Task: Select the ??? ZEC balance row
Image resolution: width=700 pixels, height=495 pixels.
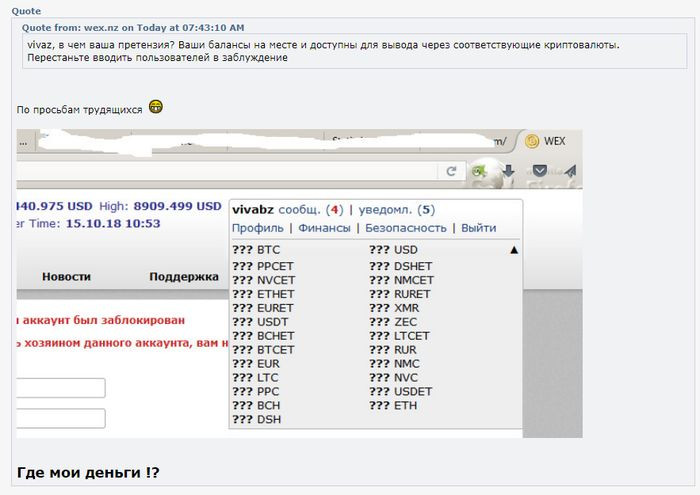Action: (393, 322)
